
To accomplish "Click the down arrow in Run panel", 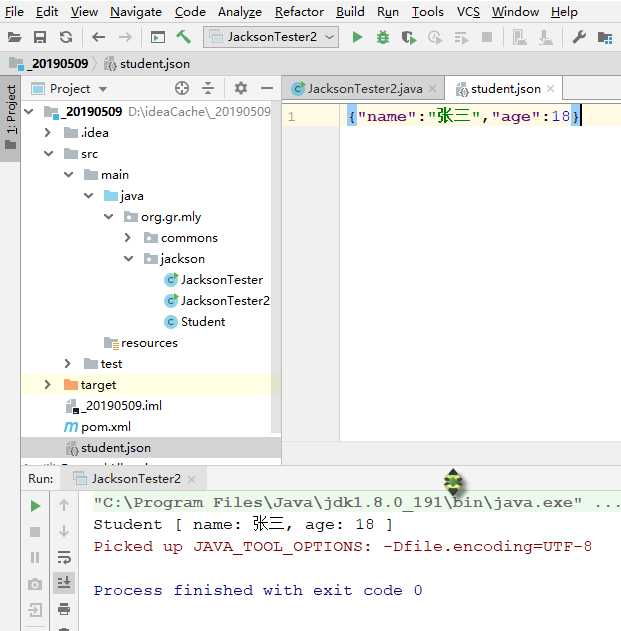I will (64, 531).
